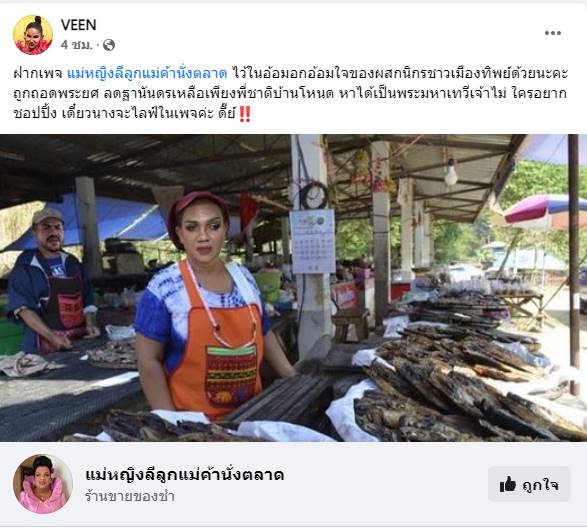Open the three-dots post options menu
The image size is (587, 531).
(x=553, y=33)
